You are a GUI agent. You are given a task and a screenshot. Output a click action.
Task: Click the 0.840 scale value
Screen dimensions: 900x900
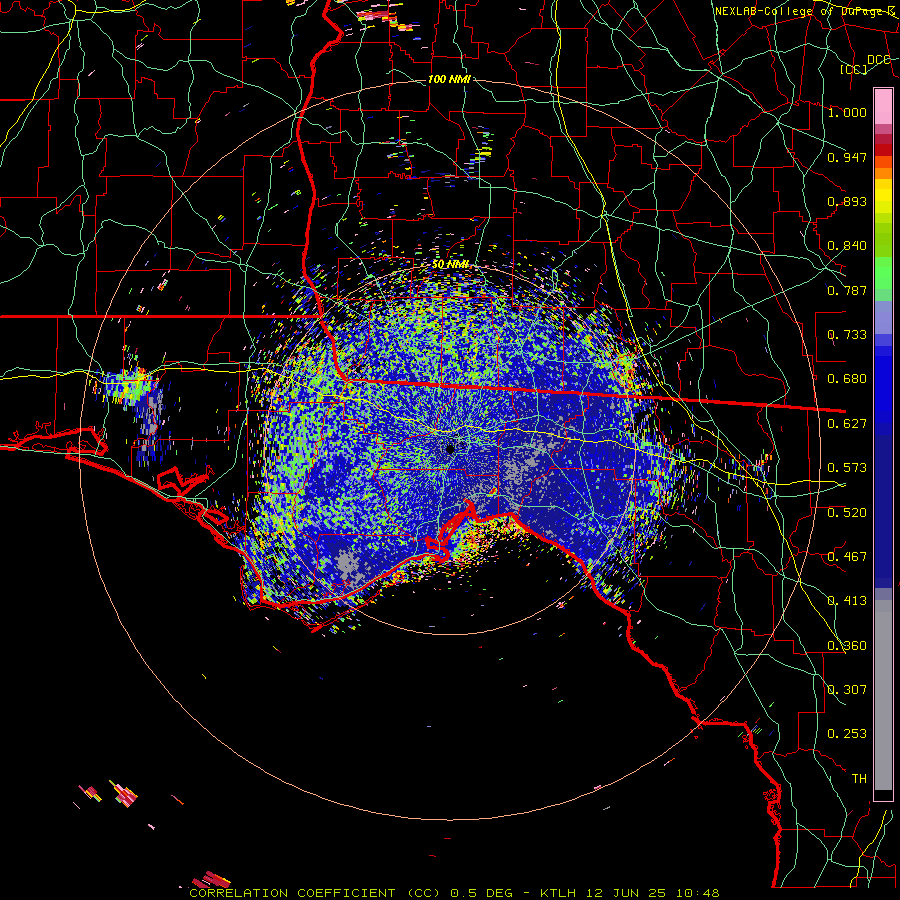click(847, 246)
